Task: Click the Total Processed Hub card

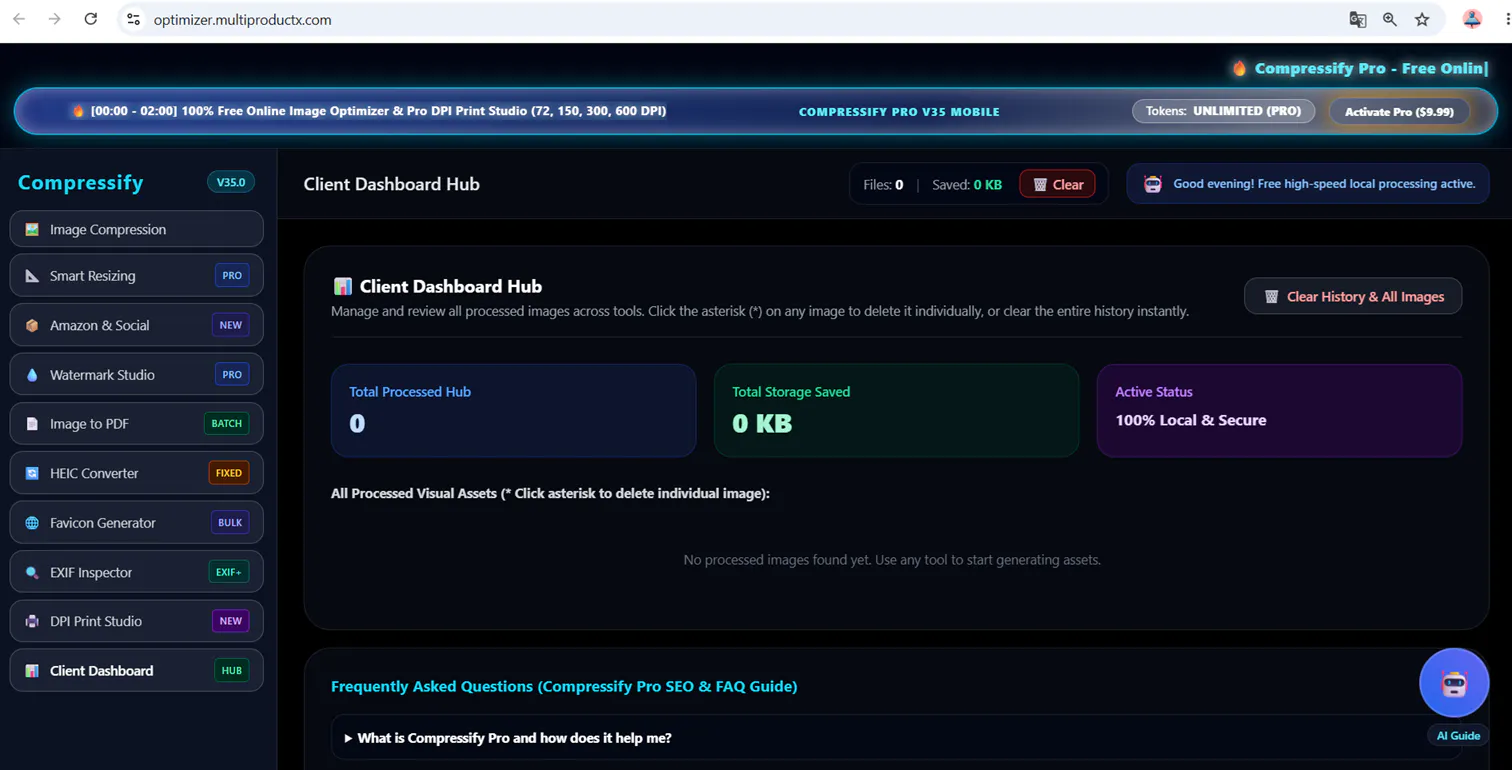Action: point(513,411)
